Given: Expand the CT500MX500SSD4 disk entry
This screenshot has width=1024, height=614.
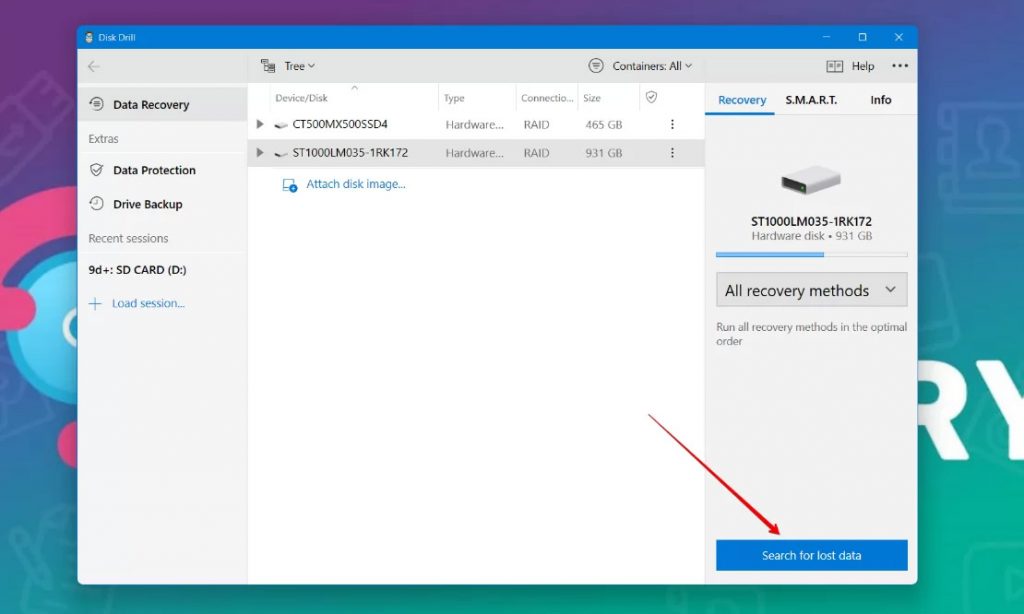Looking at the screenshot, I should (x=260, y=124).
